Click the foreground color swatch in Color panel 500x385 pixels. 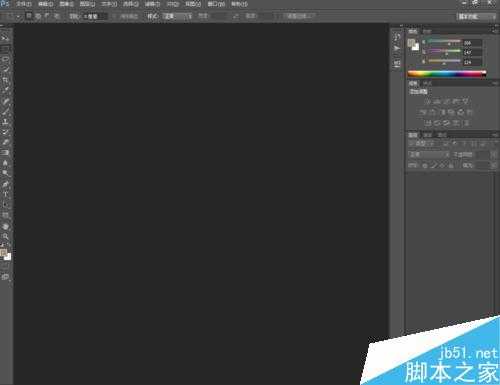pyautogui.click(x=411, y=43)
